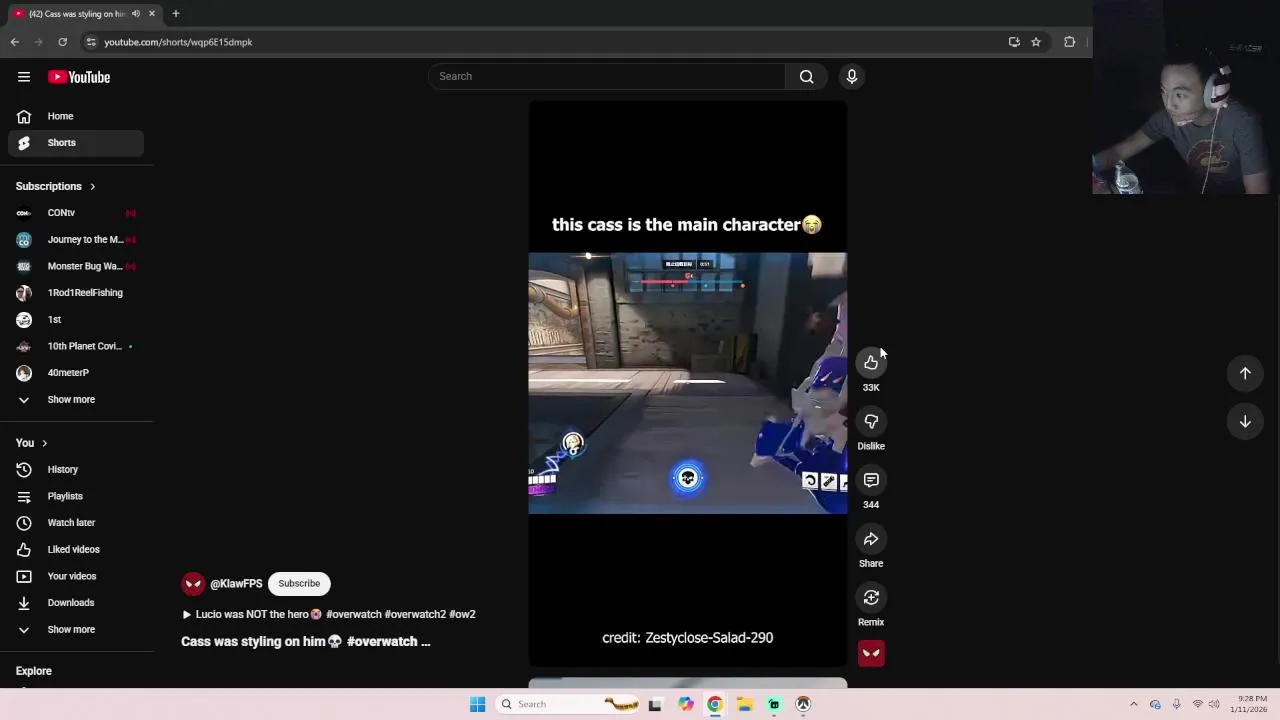Open the CONtv subscription
The image size is (1280, 720).
tap(76, 213)
